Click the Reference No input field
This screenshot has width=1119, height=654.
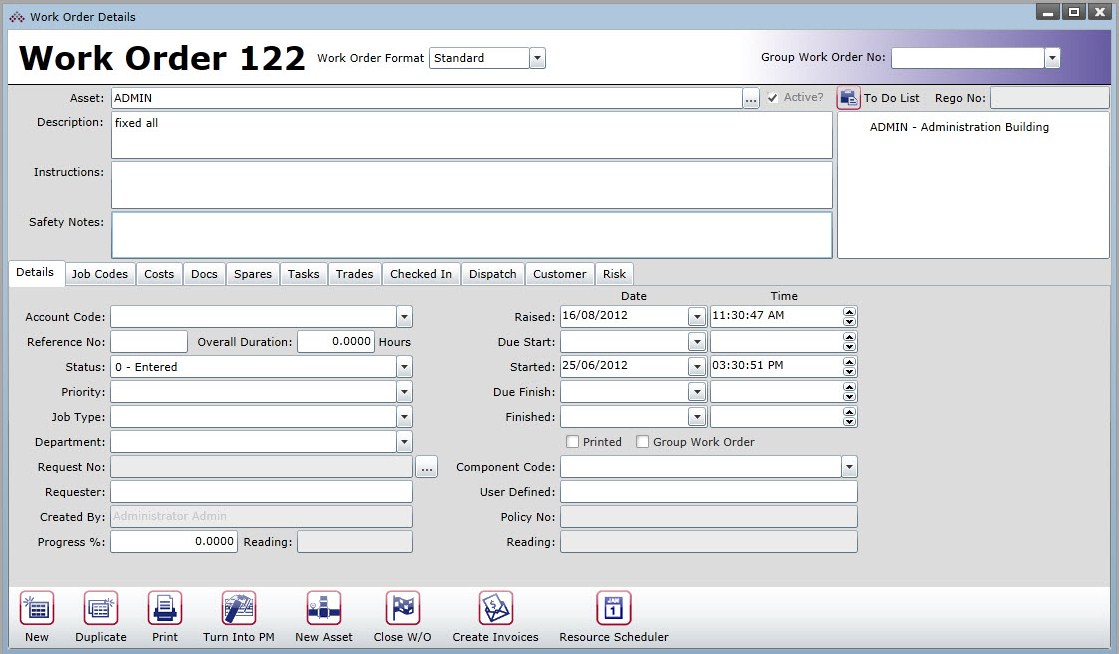tap(148, 341)
